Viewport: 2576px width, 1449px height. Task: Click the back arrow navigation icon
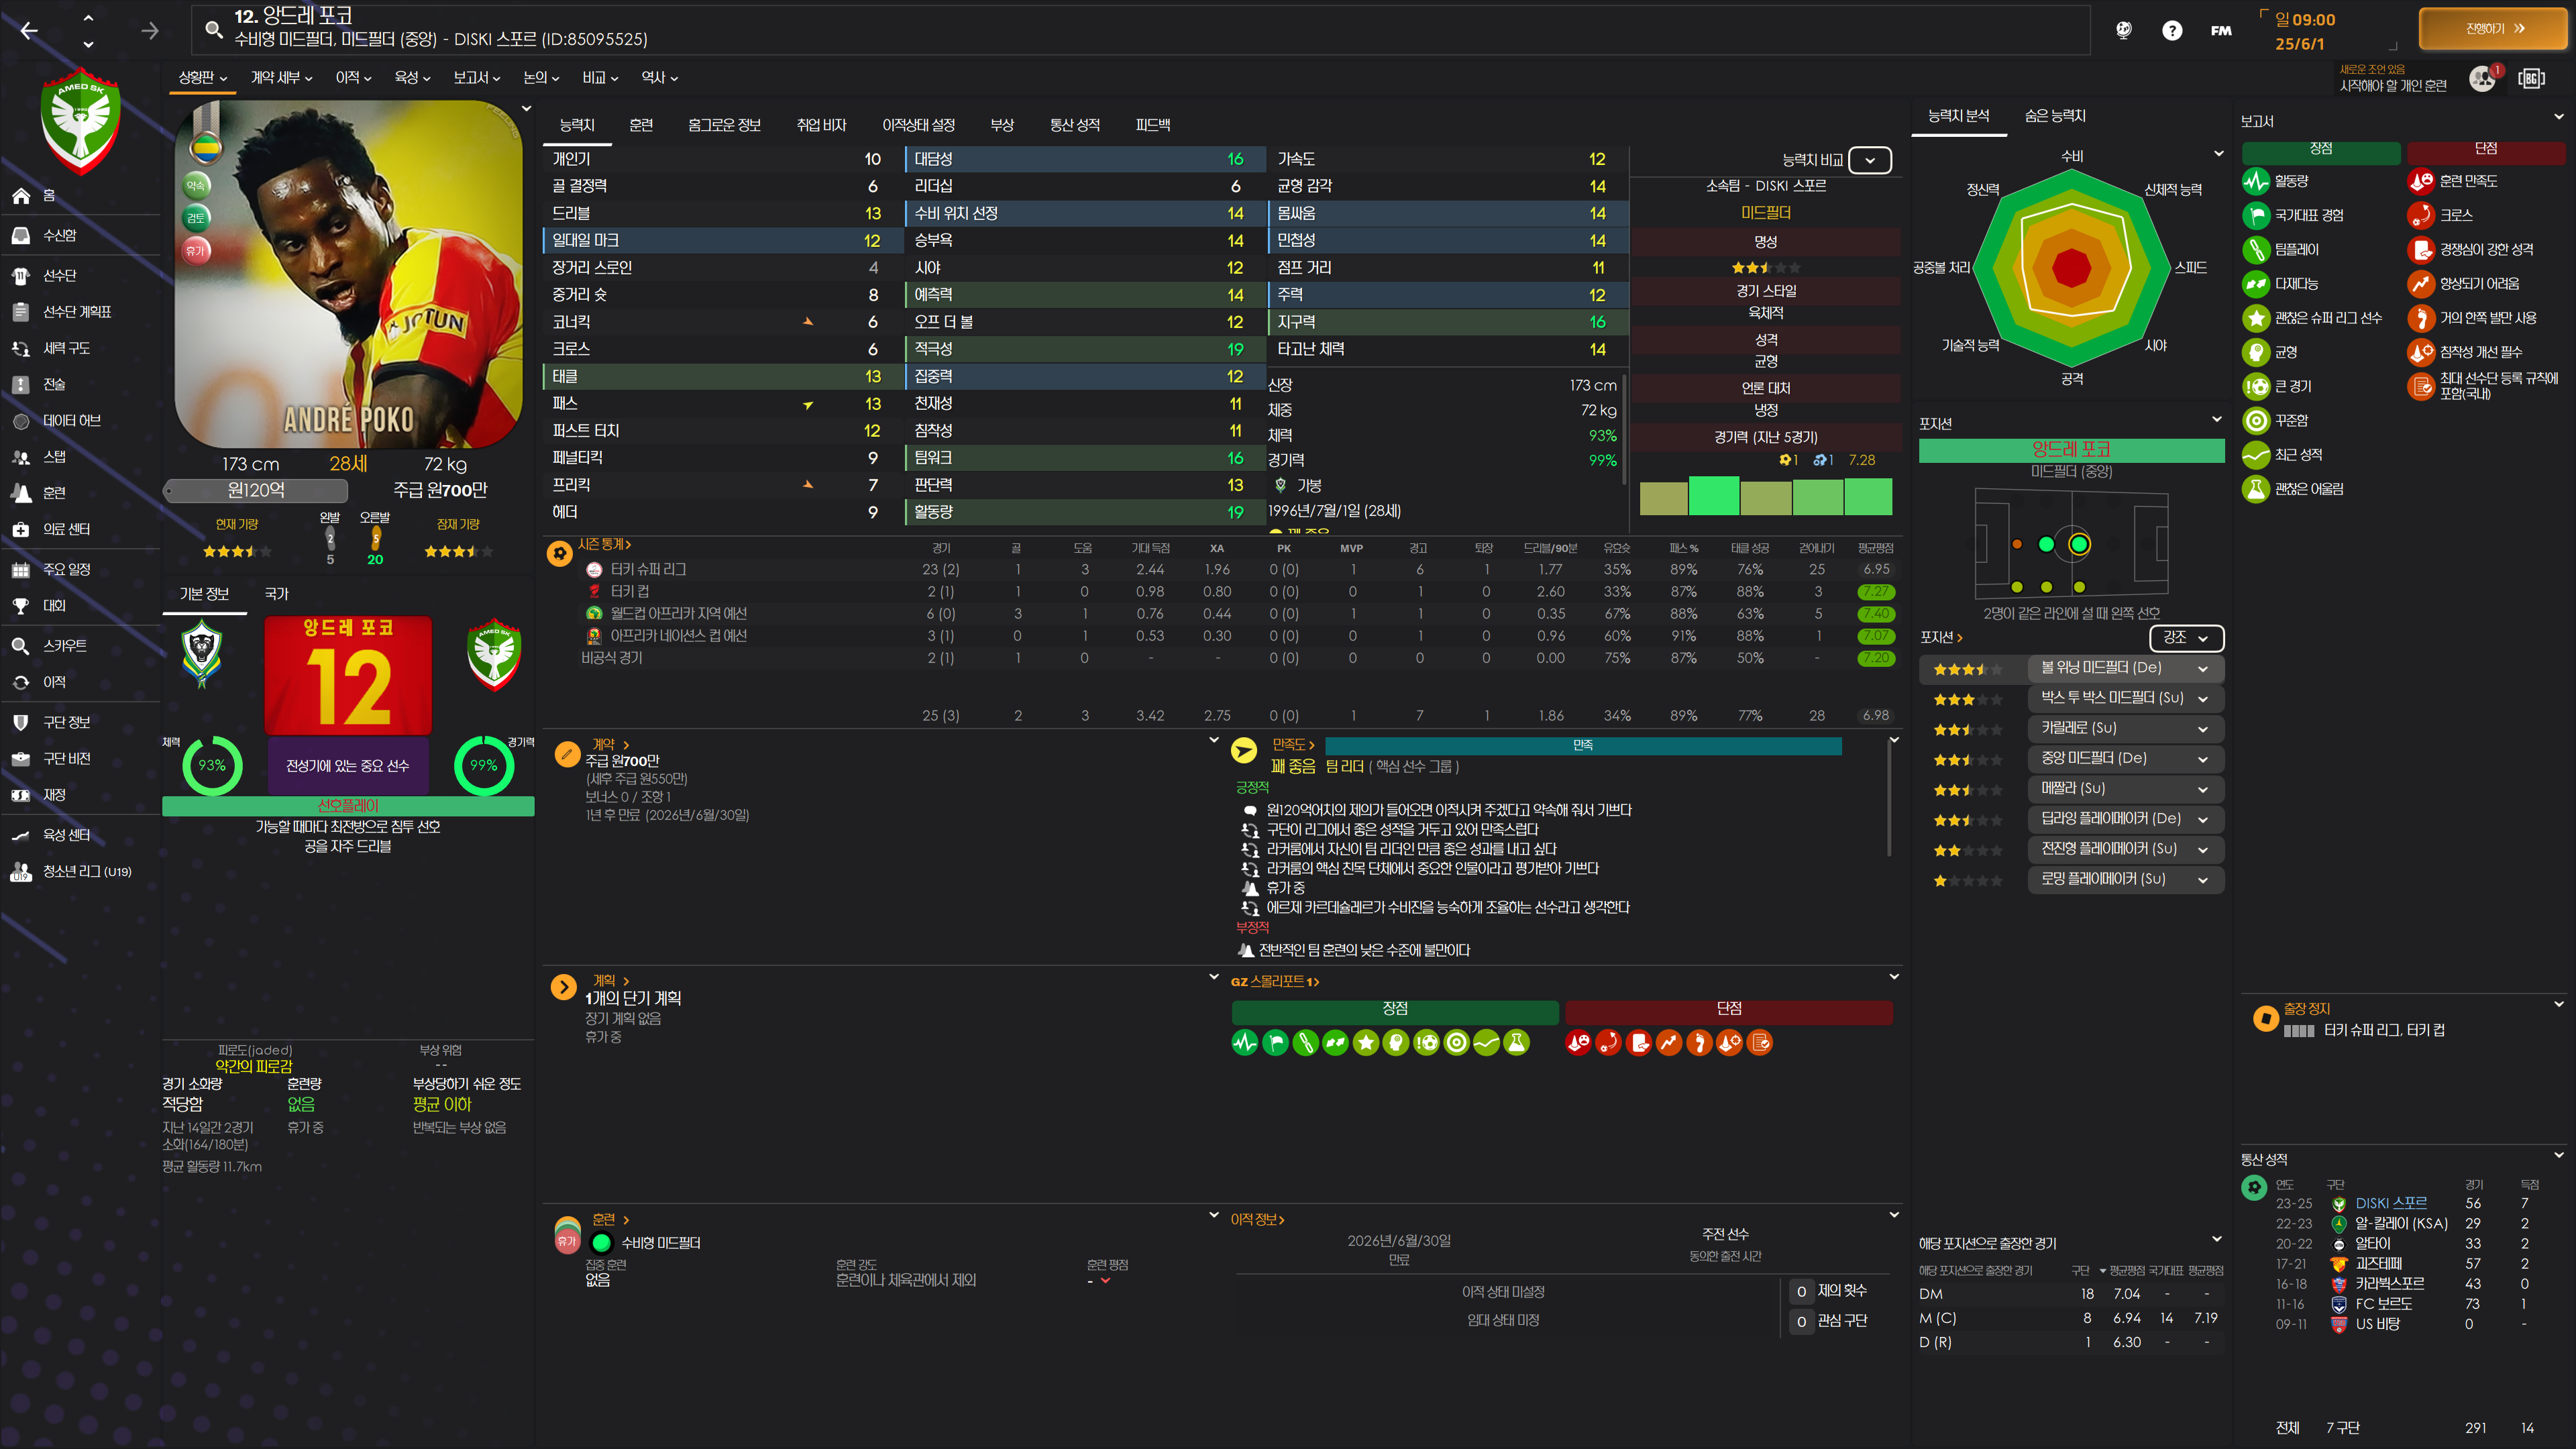29,31
